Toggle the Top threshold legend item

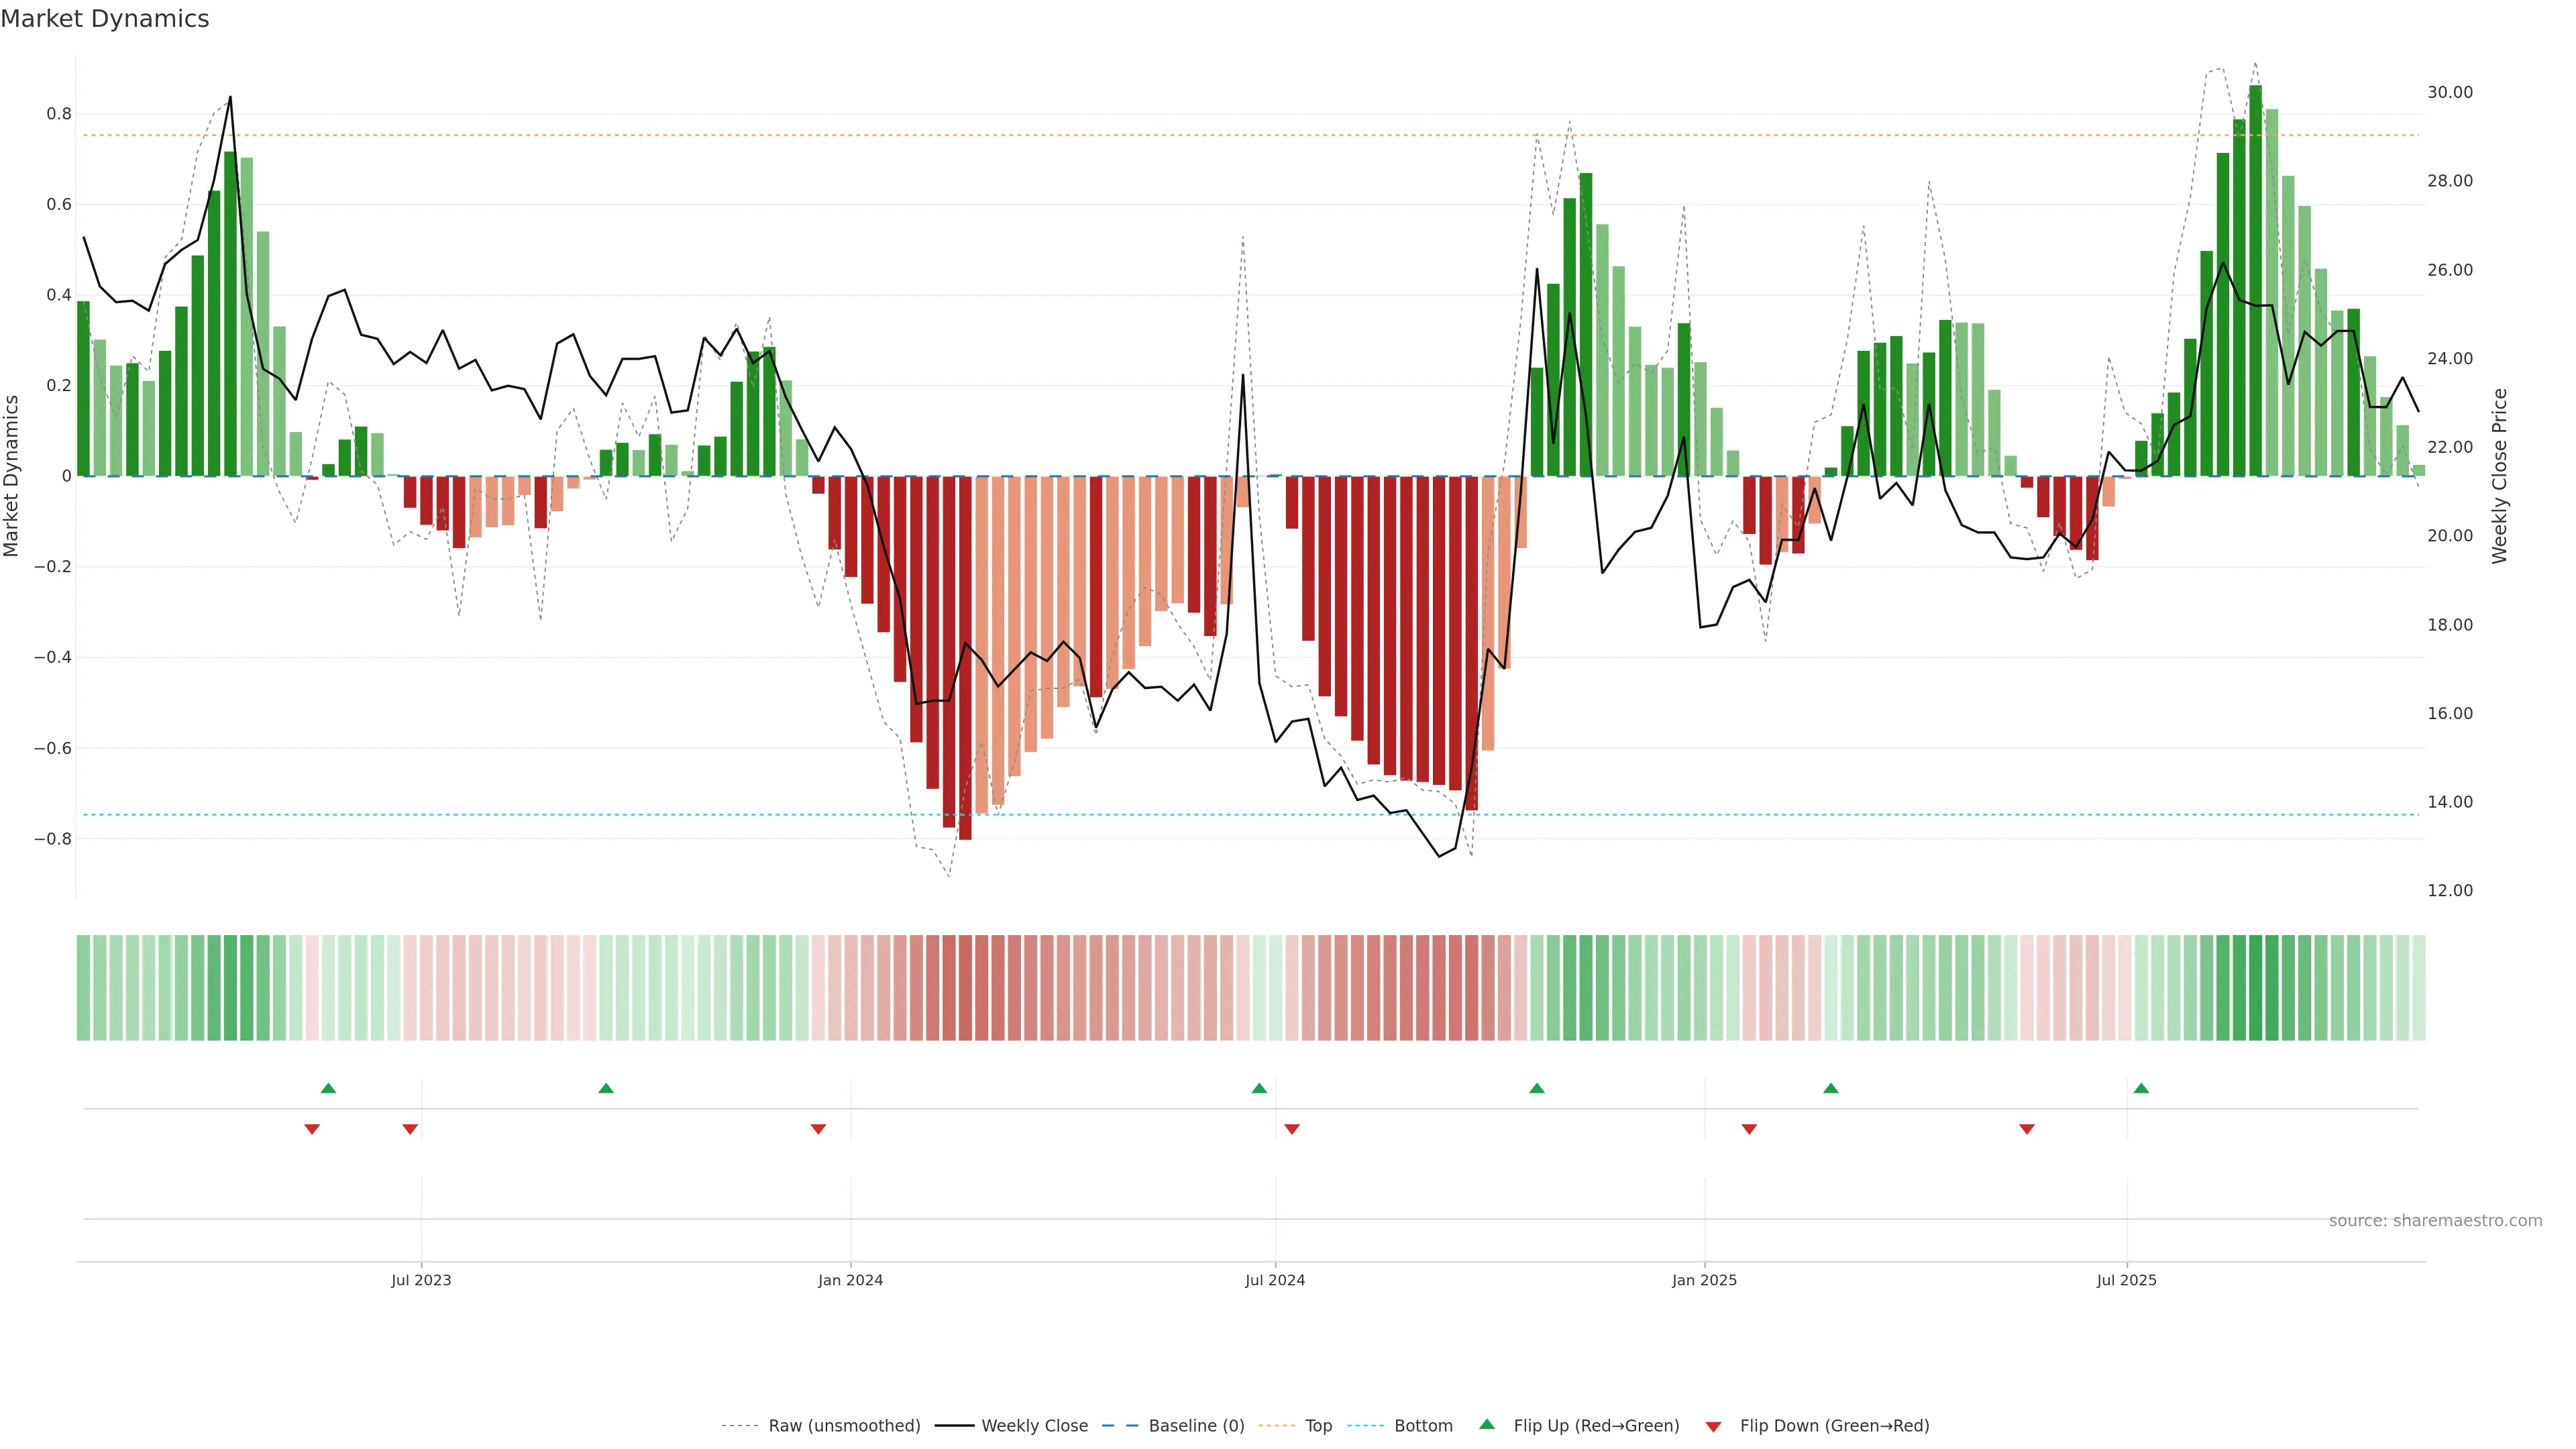[1318, 1426]
